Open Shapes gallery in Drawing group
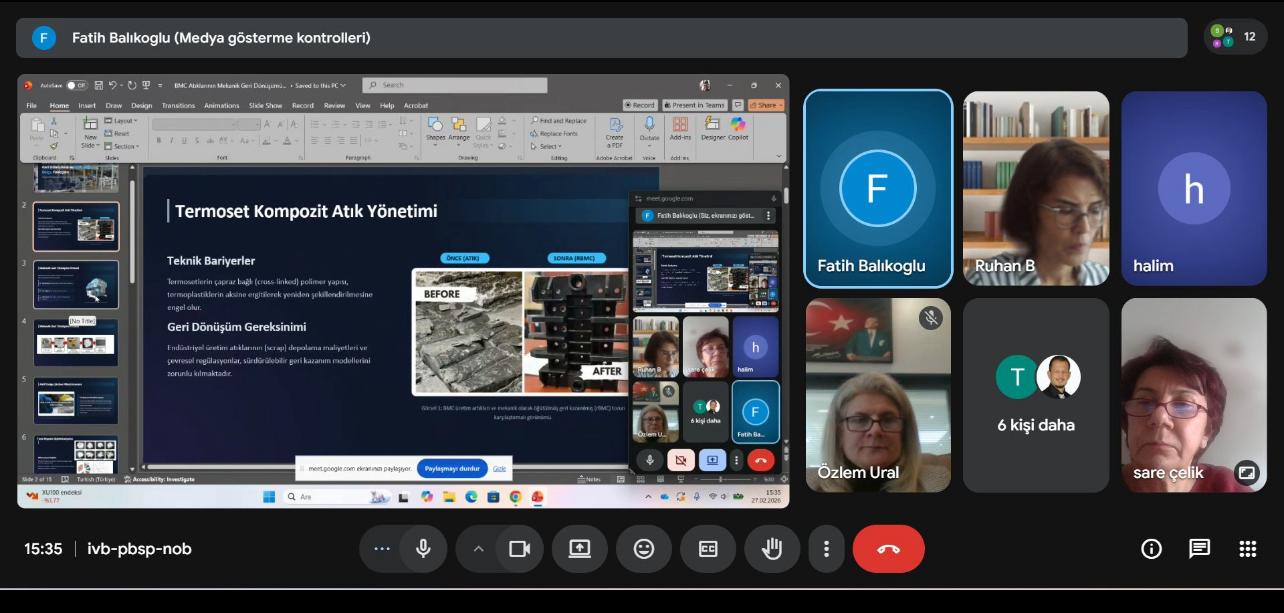This screenshot has width=1284, height=613. tap(436, 130)
